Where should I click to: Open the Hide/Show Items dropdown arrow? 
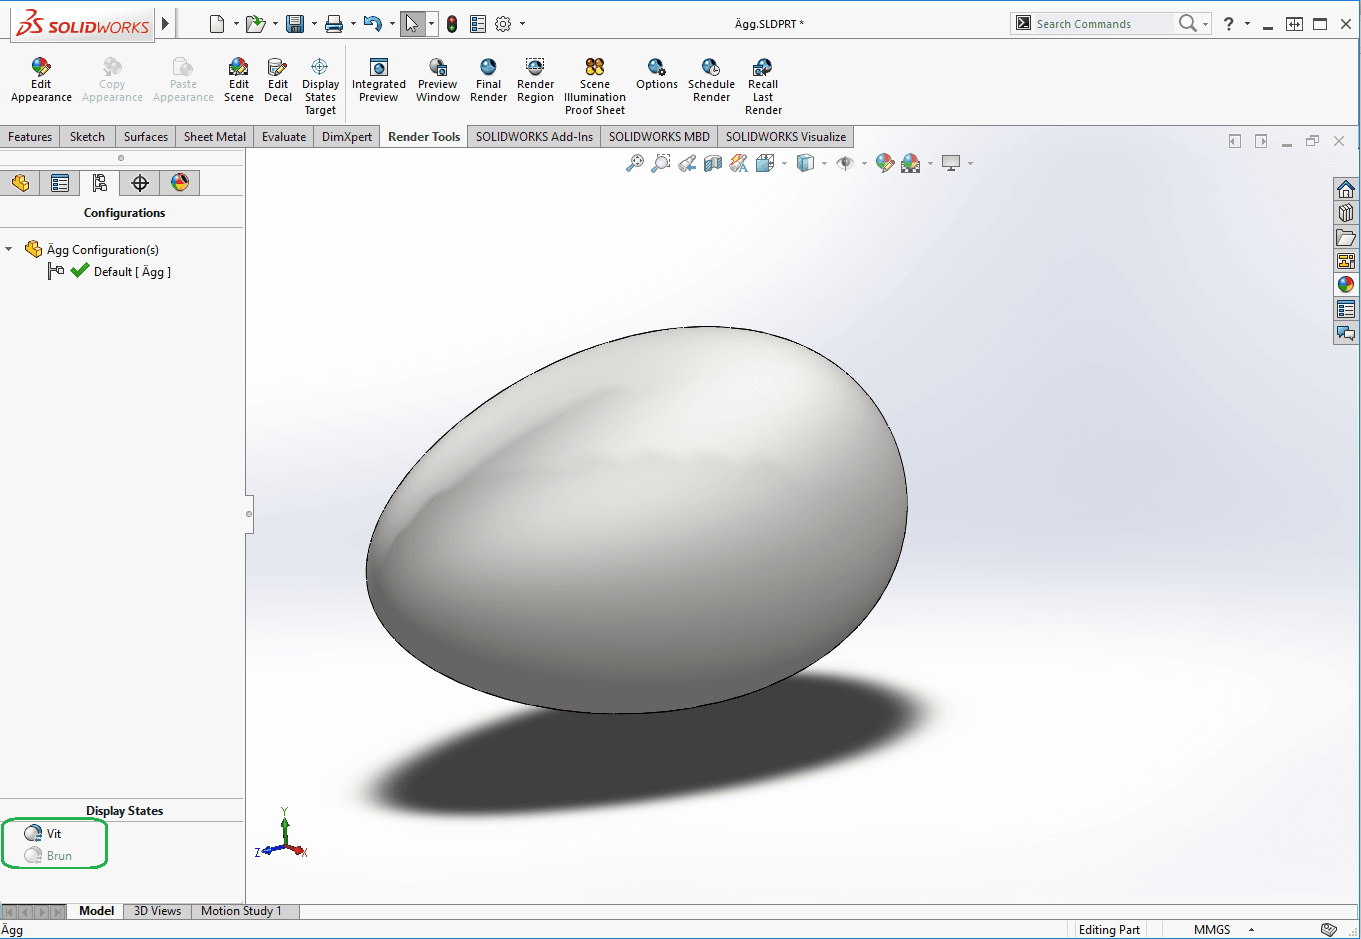point(864,164)
